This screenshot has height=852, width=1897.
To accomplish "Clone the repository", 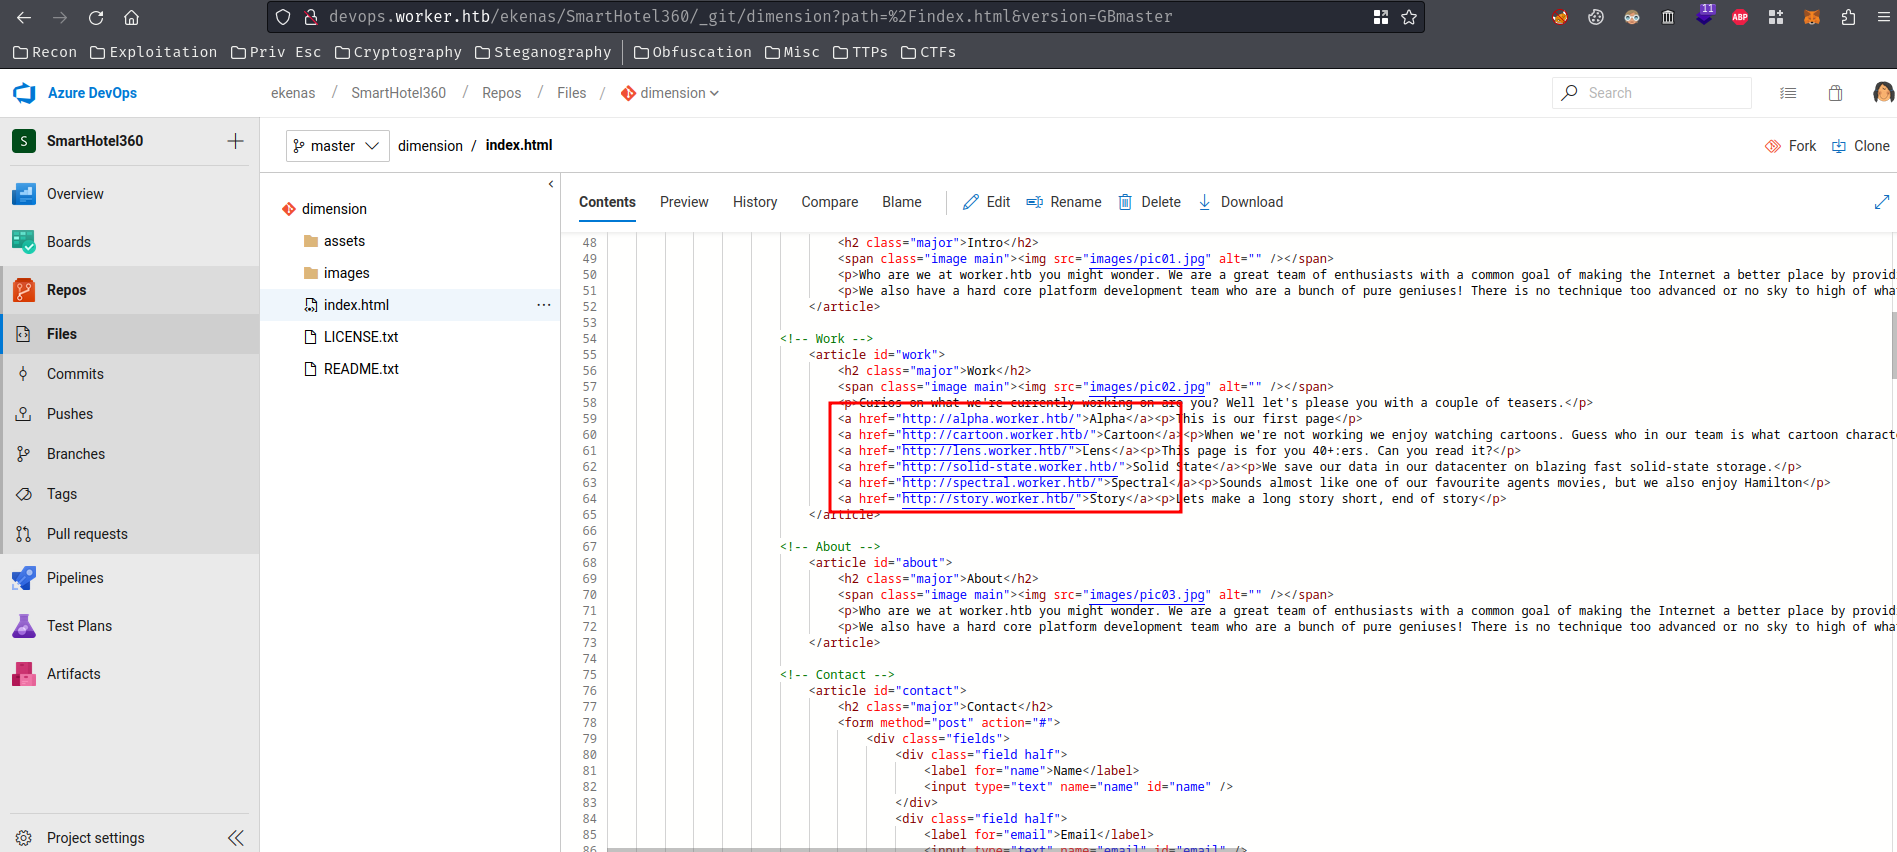I will pos(1860,146).
